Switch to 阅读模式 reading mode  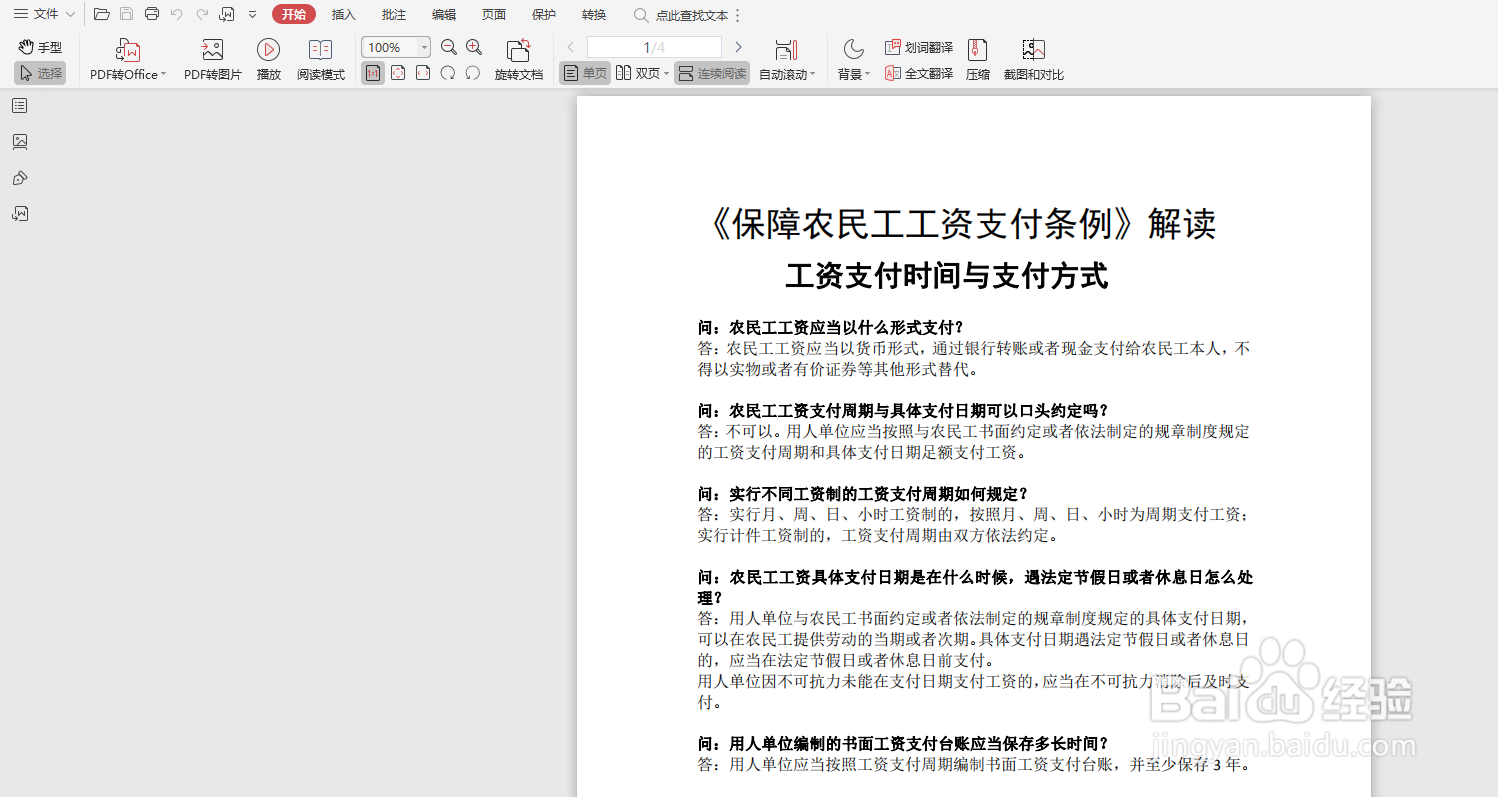click(320, 58)
